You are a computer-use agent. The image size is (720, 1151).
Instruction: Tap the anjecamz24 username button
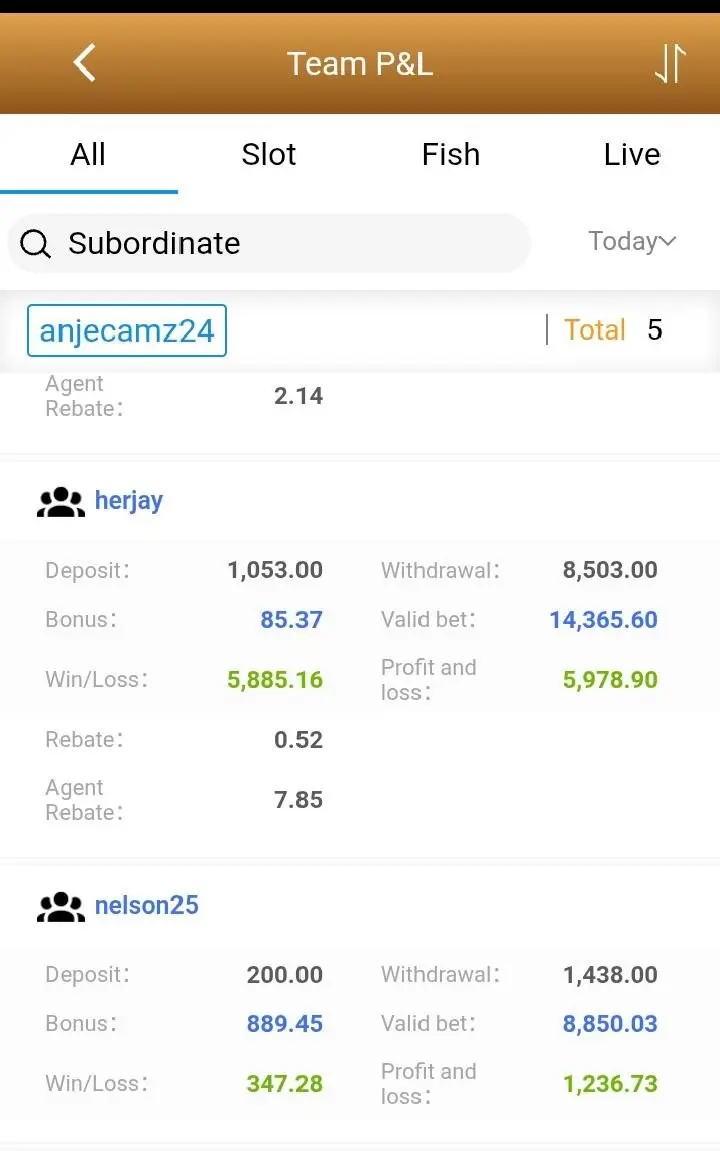tap(127, 330)
